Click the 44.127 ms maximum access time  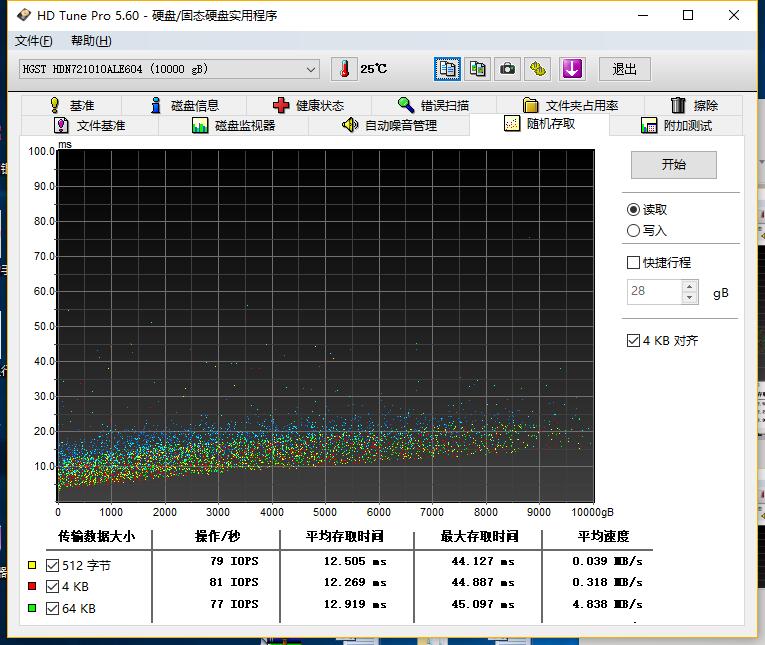(x=483, y=561)
